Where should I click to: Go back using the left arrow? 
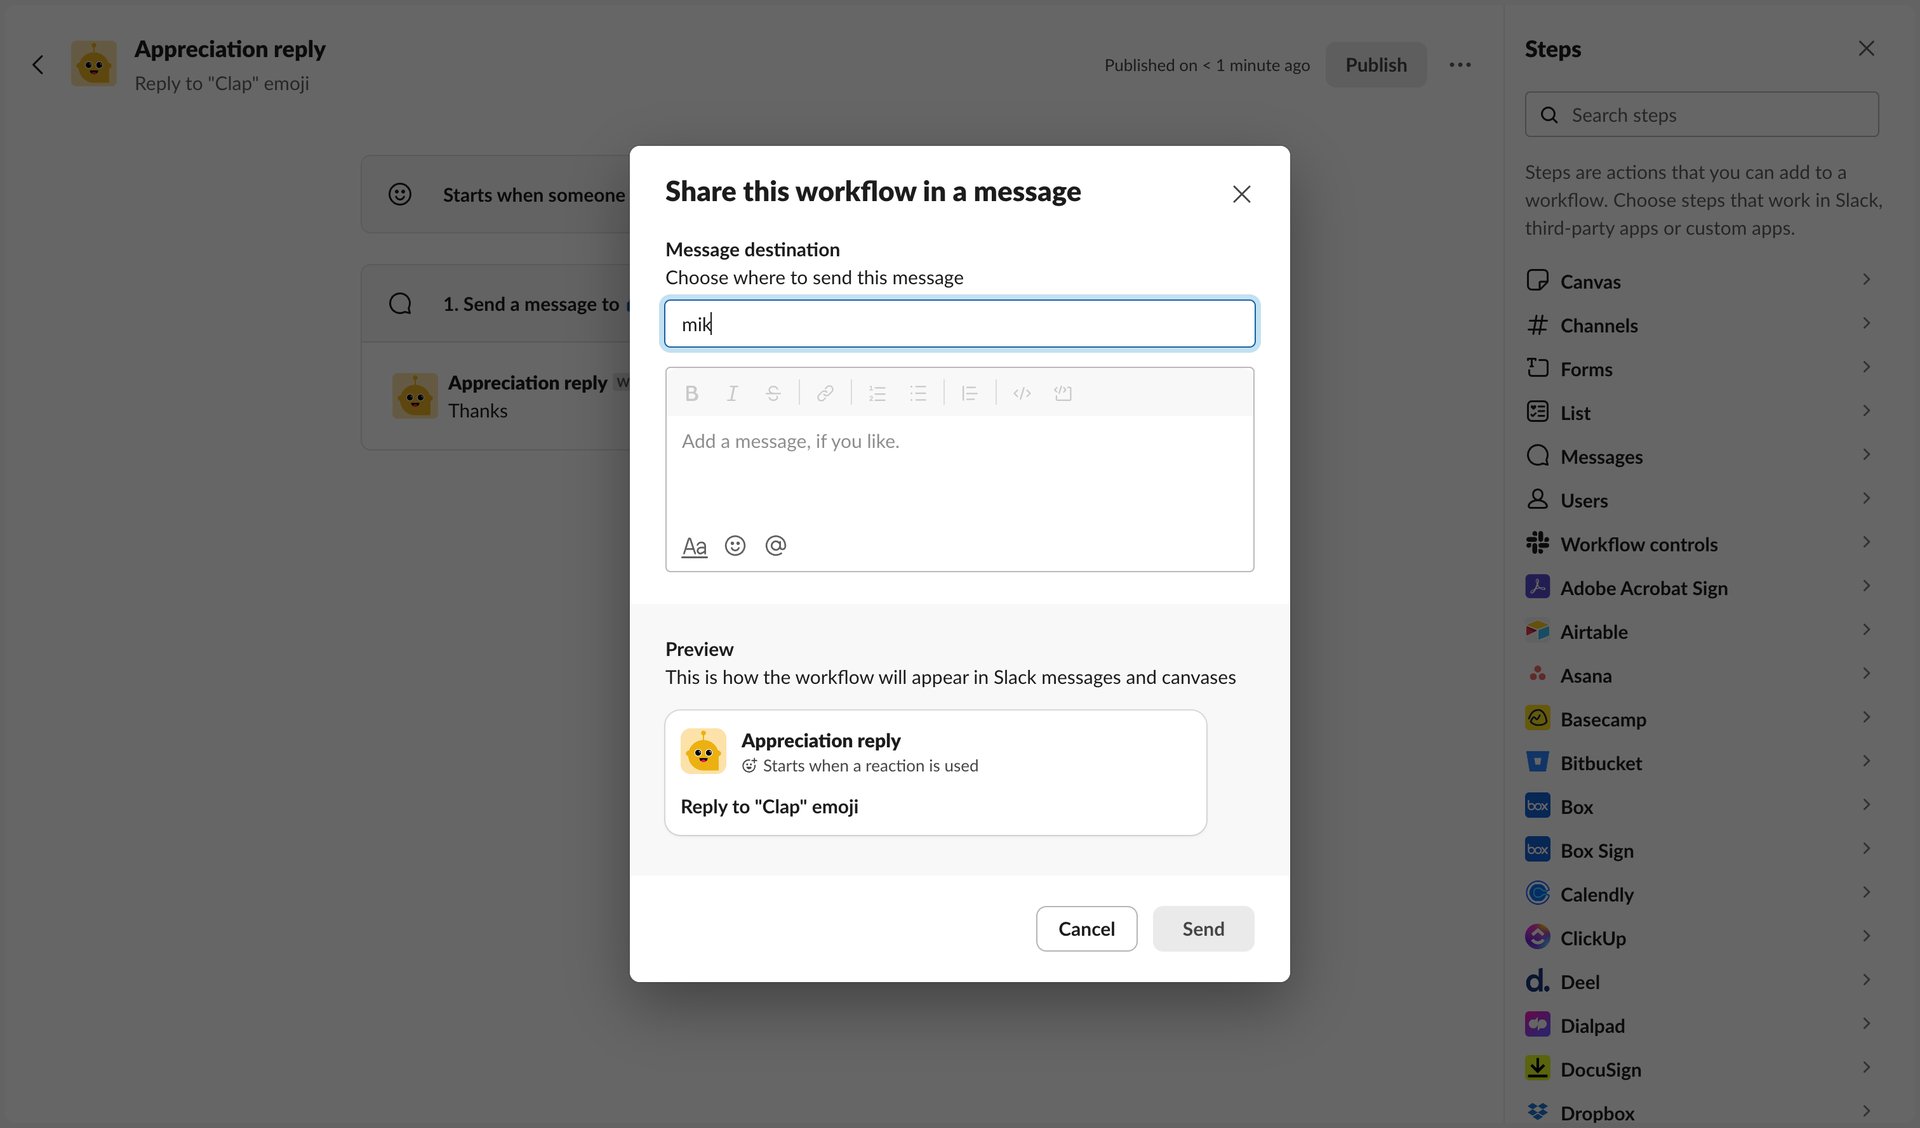click(38, 64)
